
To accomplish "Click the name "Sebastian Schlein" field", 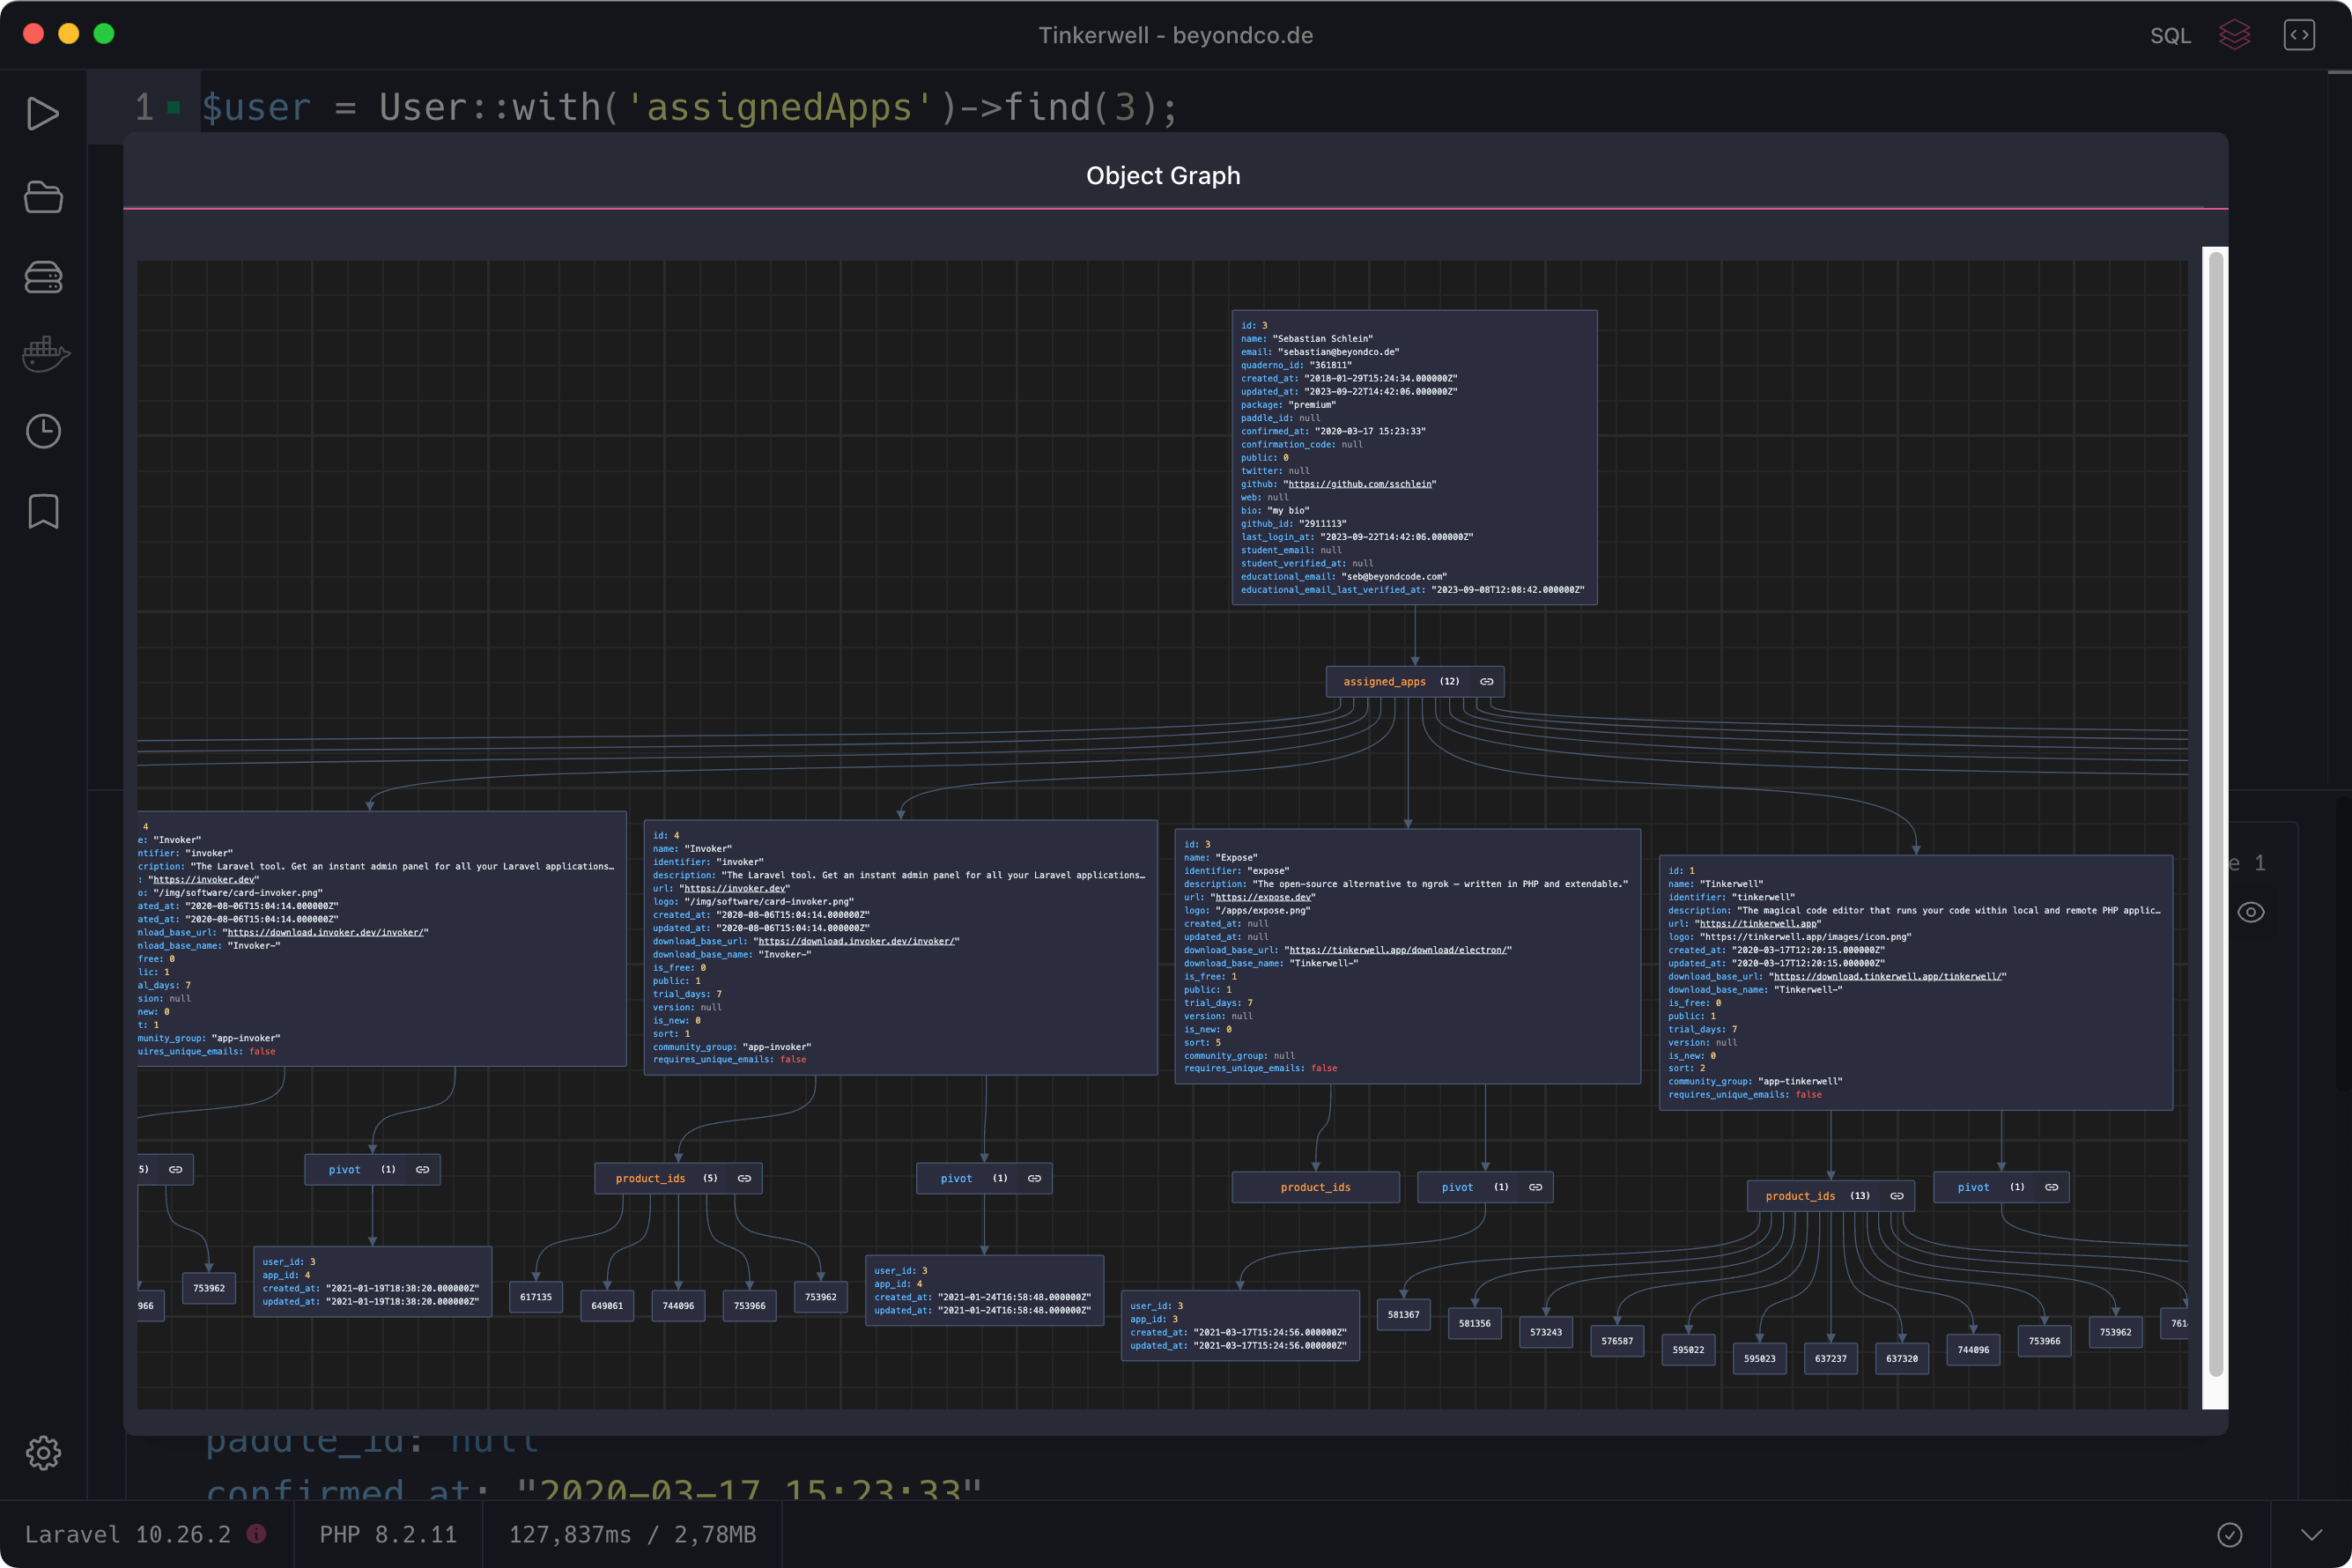I will click(1307, 339).
